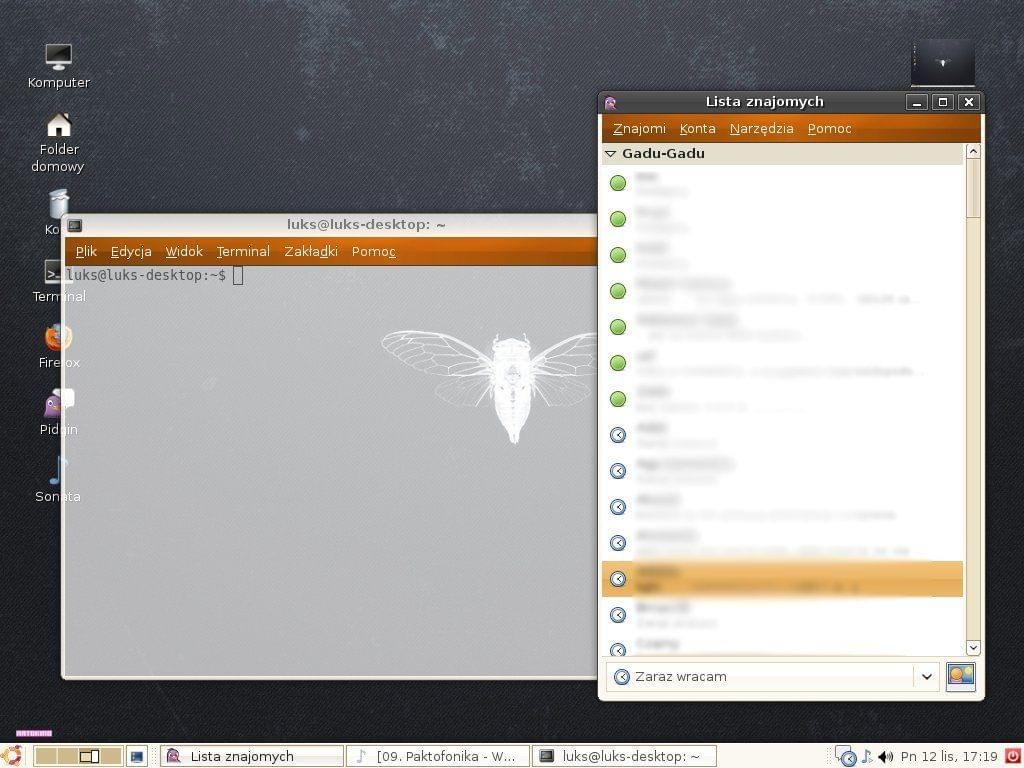This screenshot has height=768, width=1024.
Task: Click the red power button in panel
Action: (x=1012, y=757)
